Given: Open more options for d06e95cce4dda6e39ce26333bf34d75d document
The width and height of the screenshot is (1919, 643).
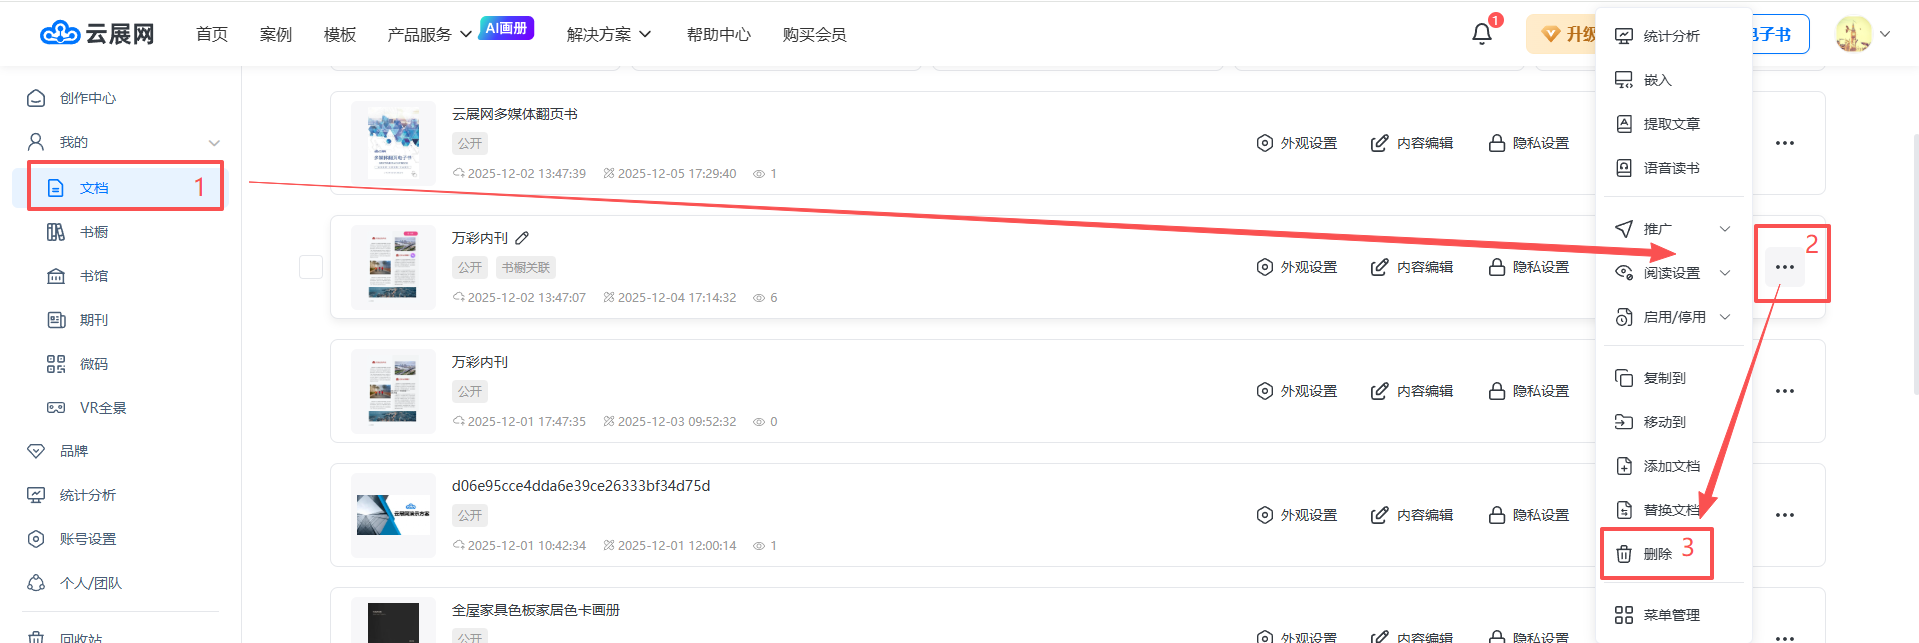Looking at the screenshot, I should pos(1785,515).
